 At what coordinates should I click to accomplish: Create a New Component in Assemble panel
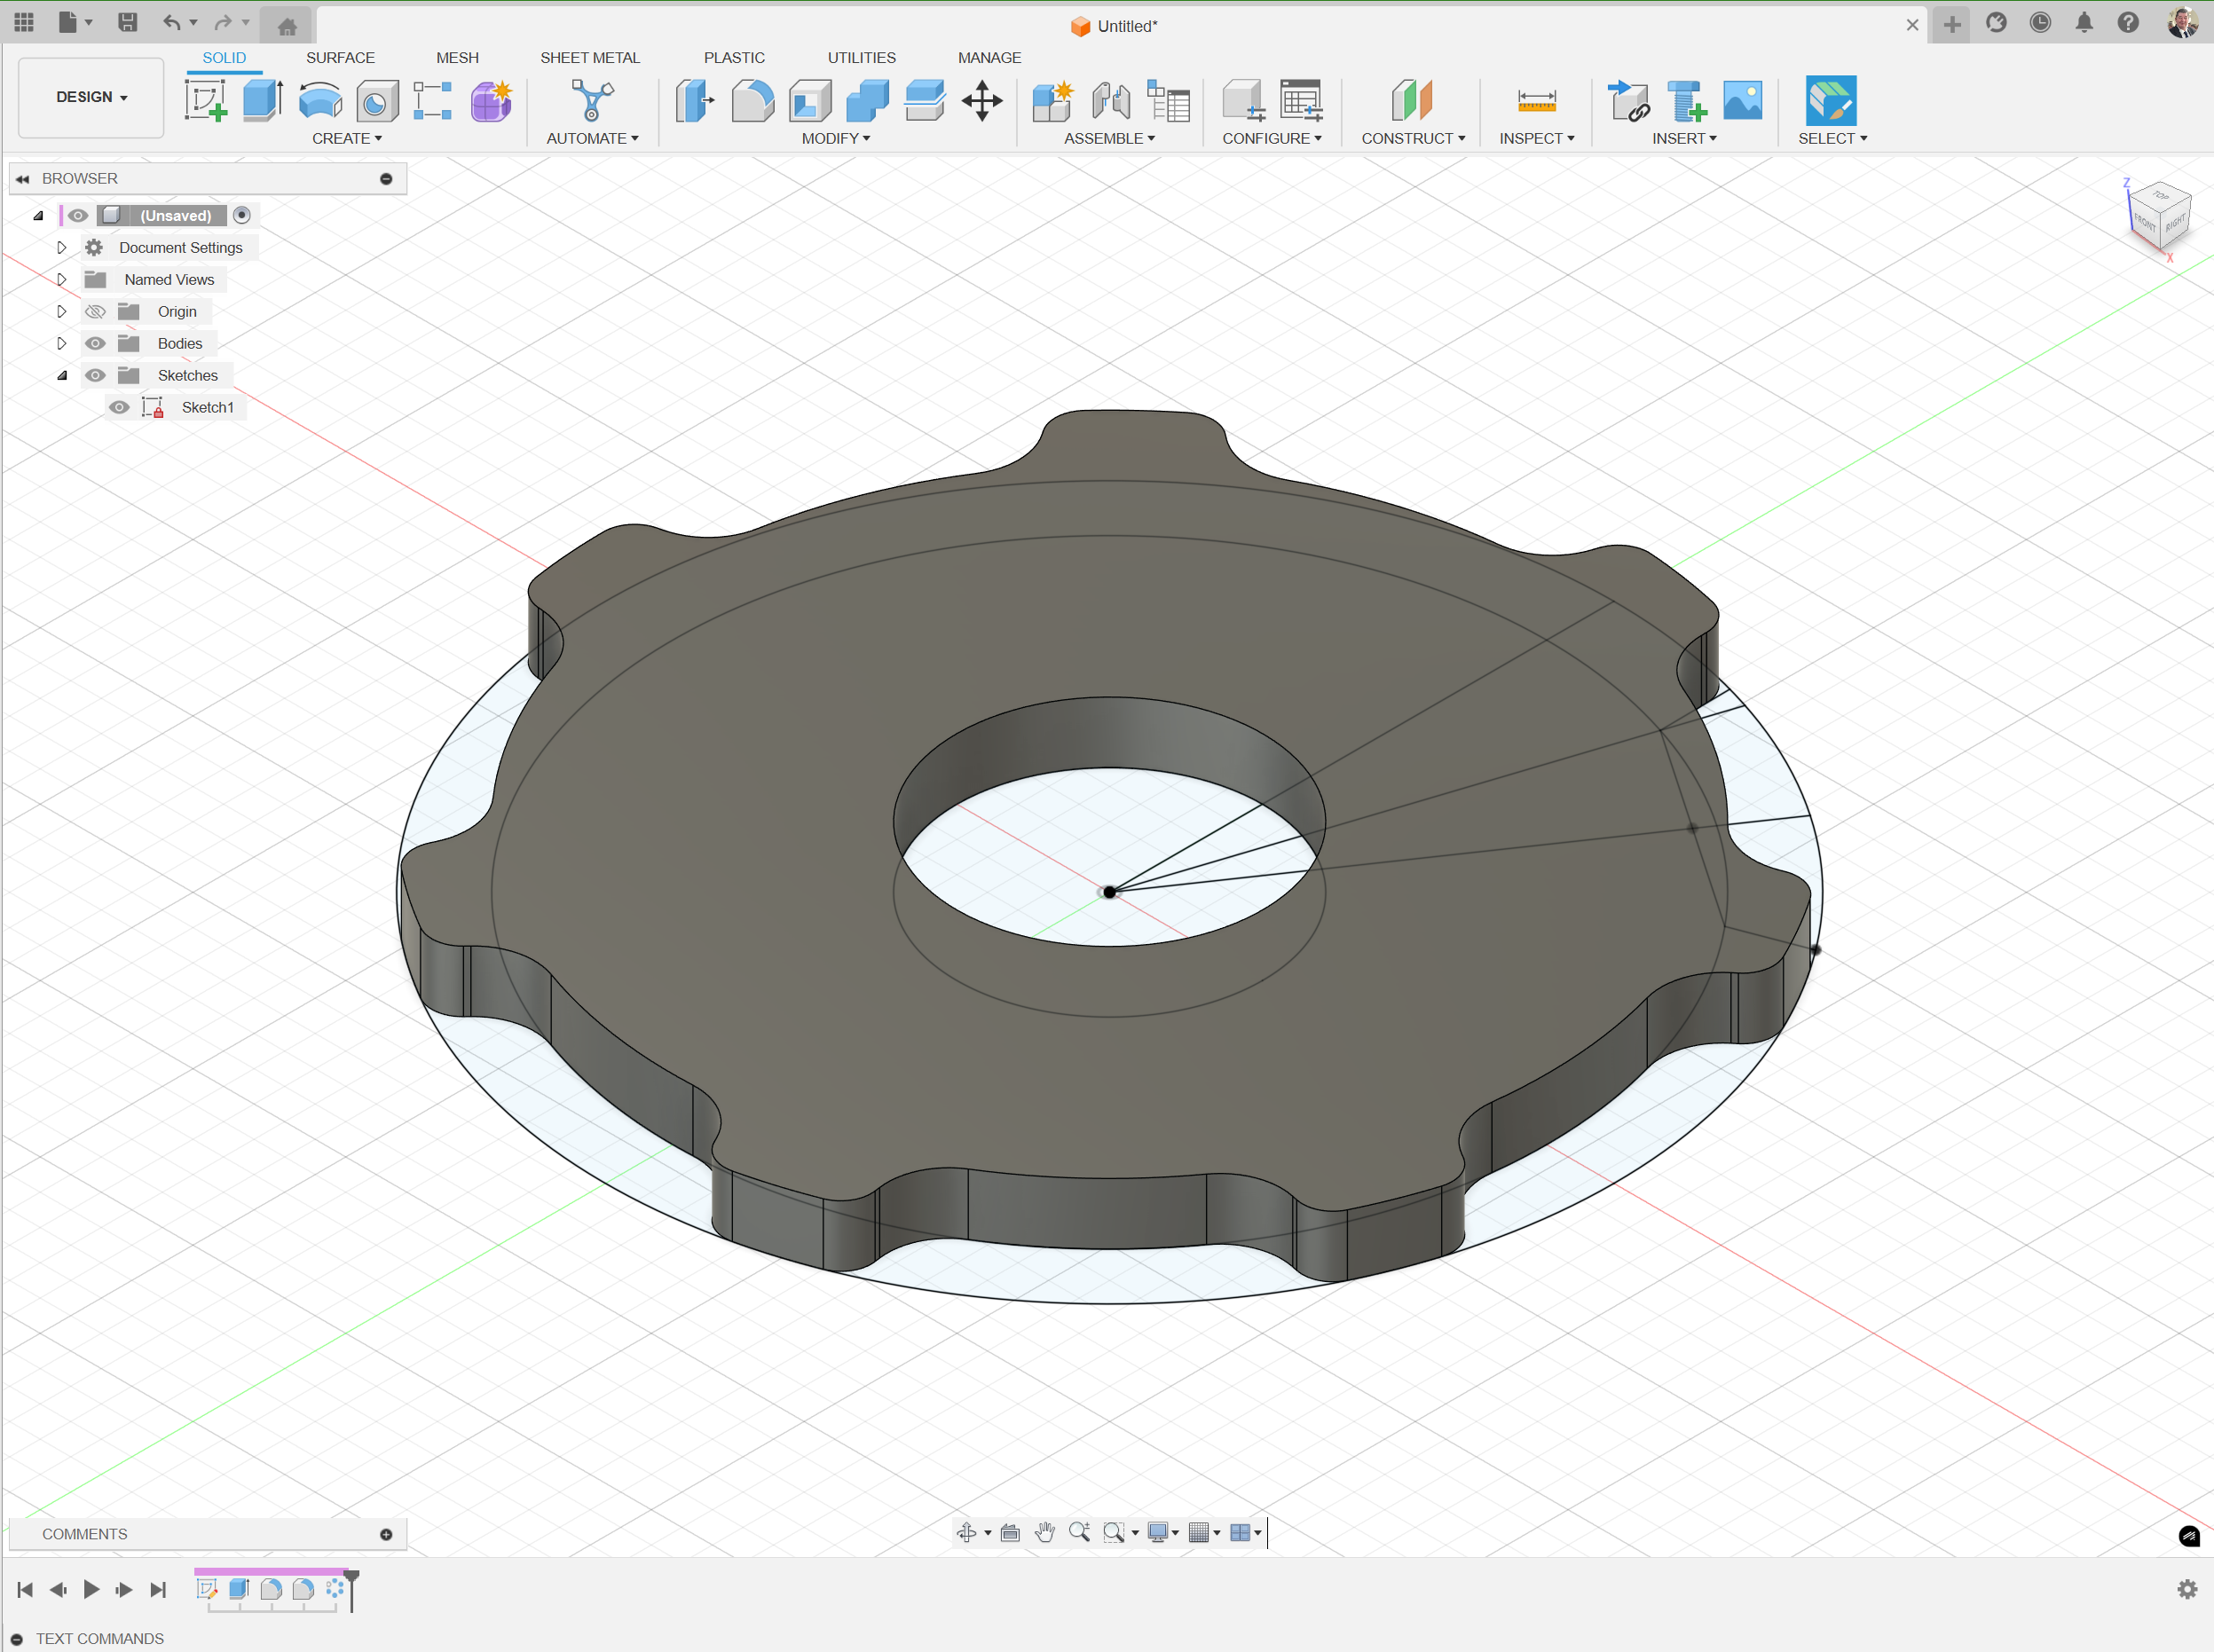(1053, 100)
